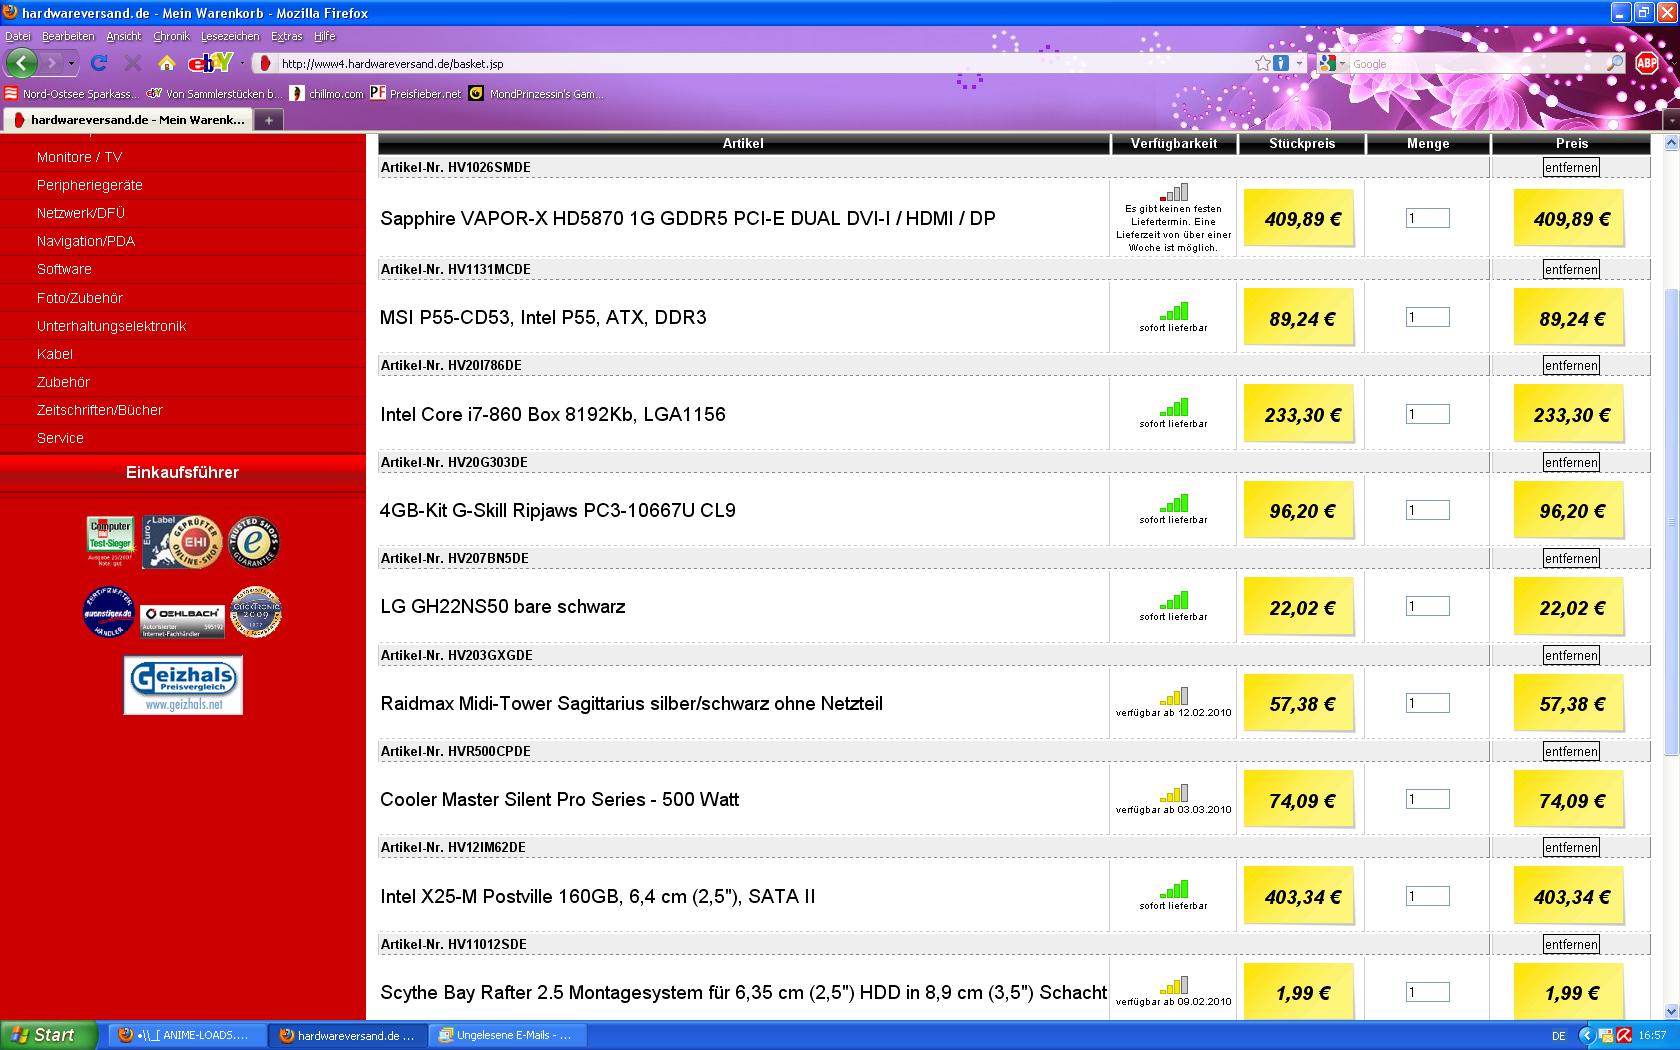Open the Preisfieber.net bookmark
Image resolution: width=1680 pixels, height=1050 pixels.
416,94
